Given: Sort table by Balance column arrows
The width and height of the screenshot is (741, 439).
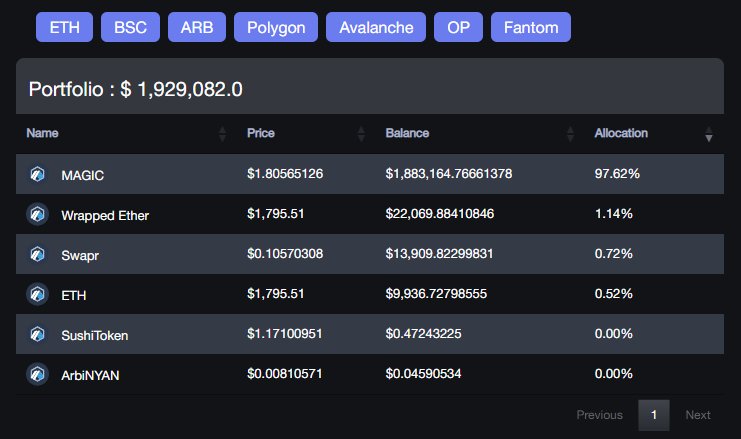Looking at the screenshot, I should pyautogui.click(x=570, y=134).
